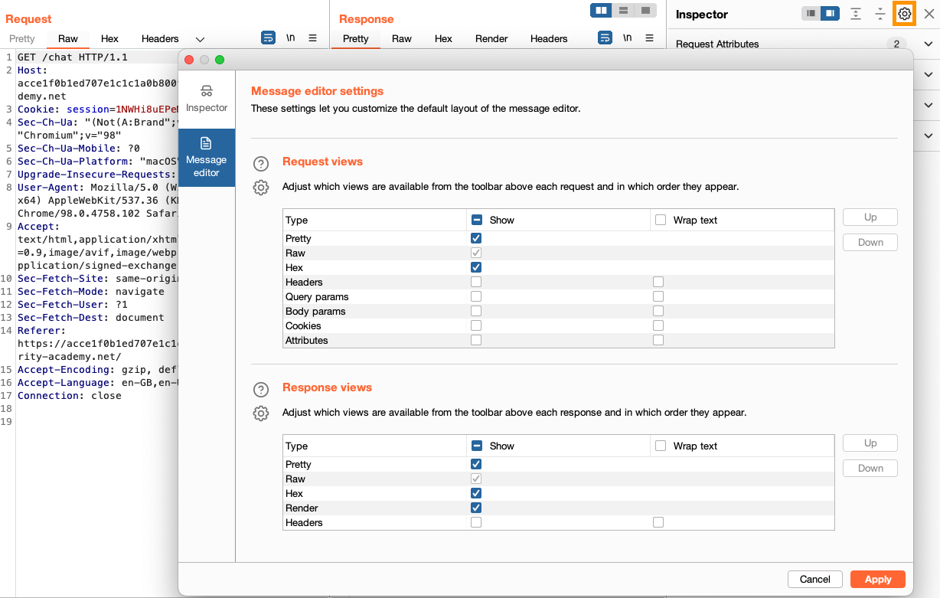Select Hex row in Response views table
940x598 pixels.
pyautogui.click(x=558, y=493)
